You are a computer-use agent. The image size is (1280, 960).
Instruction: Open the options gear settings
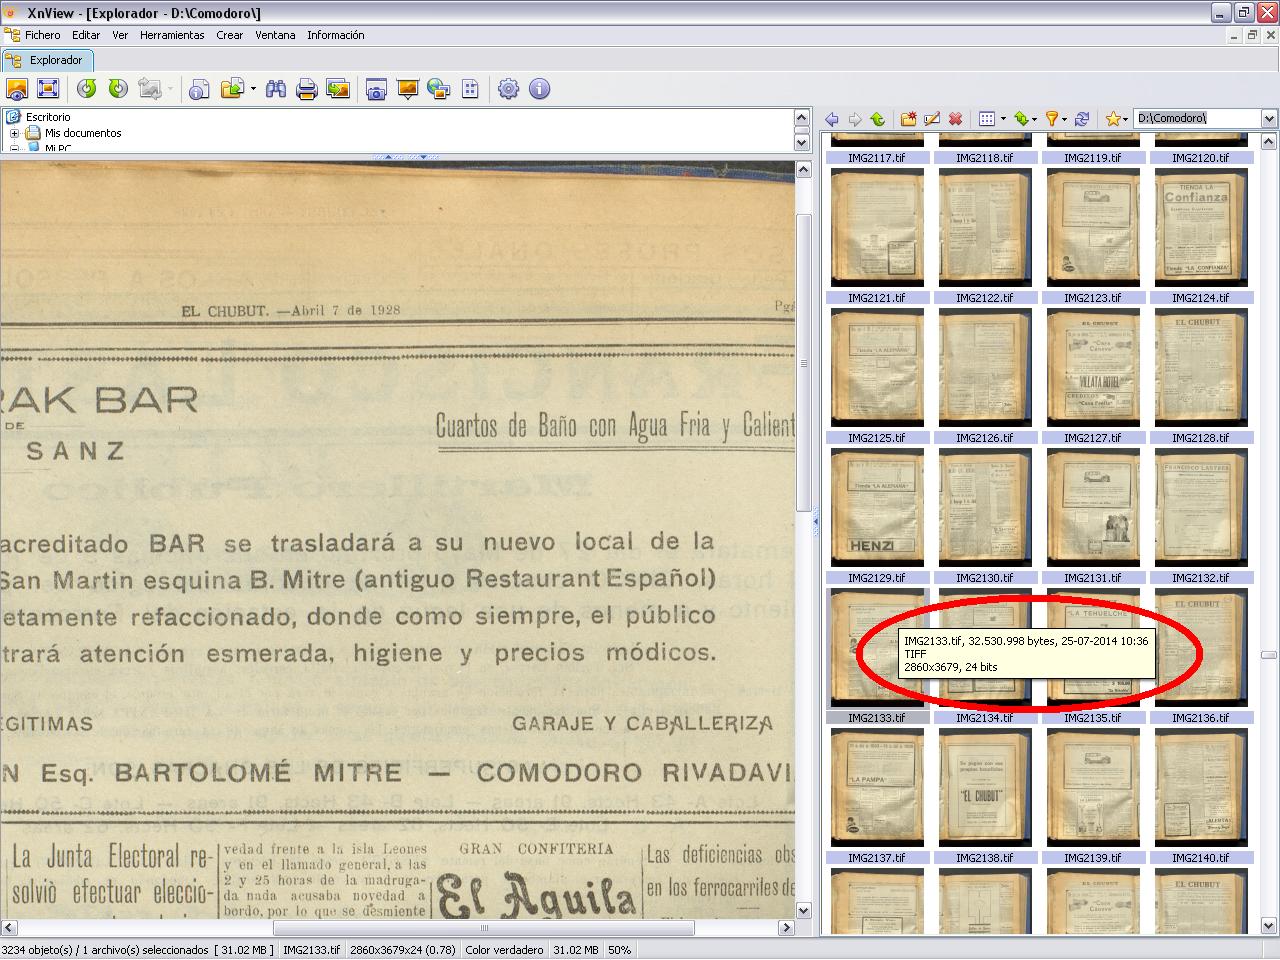click(x=509, y=89)
